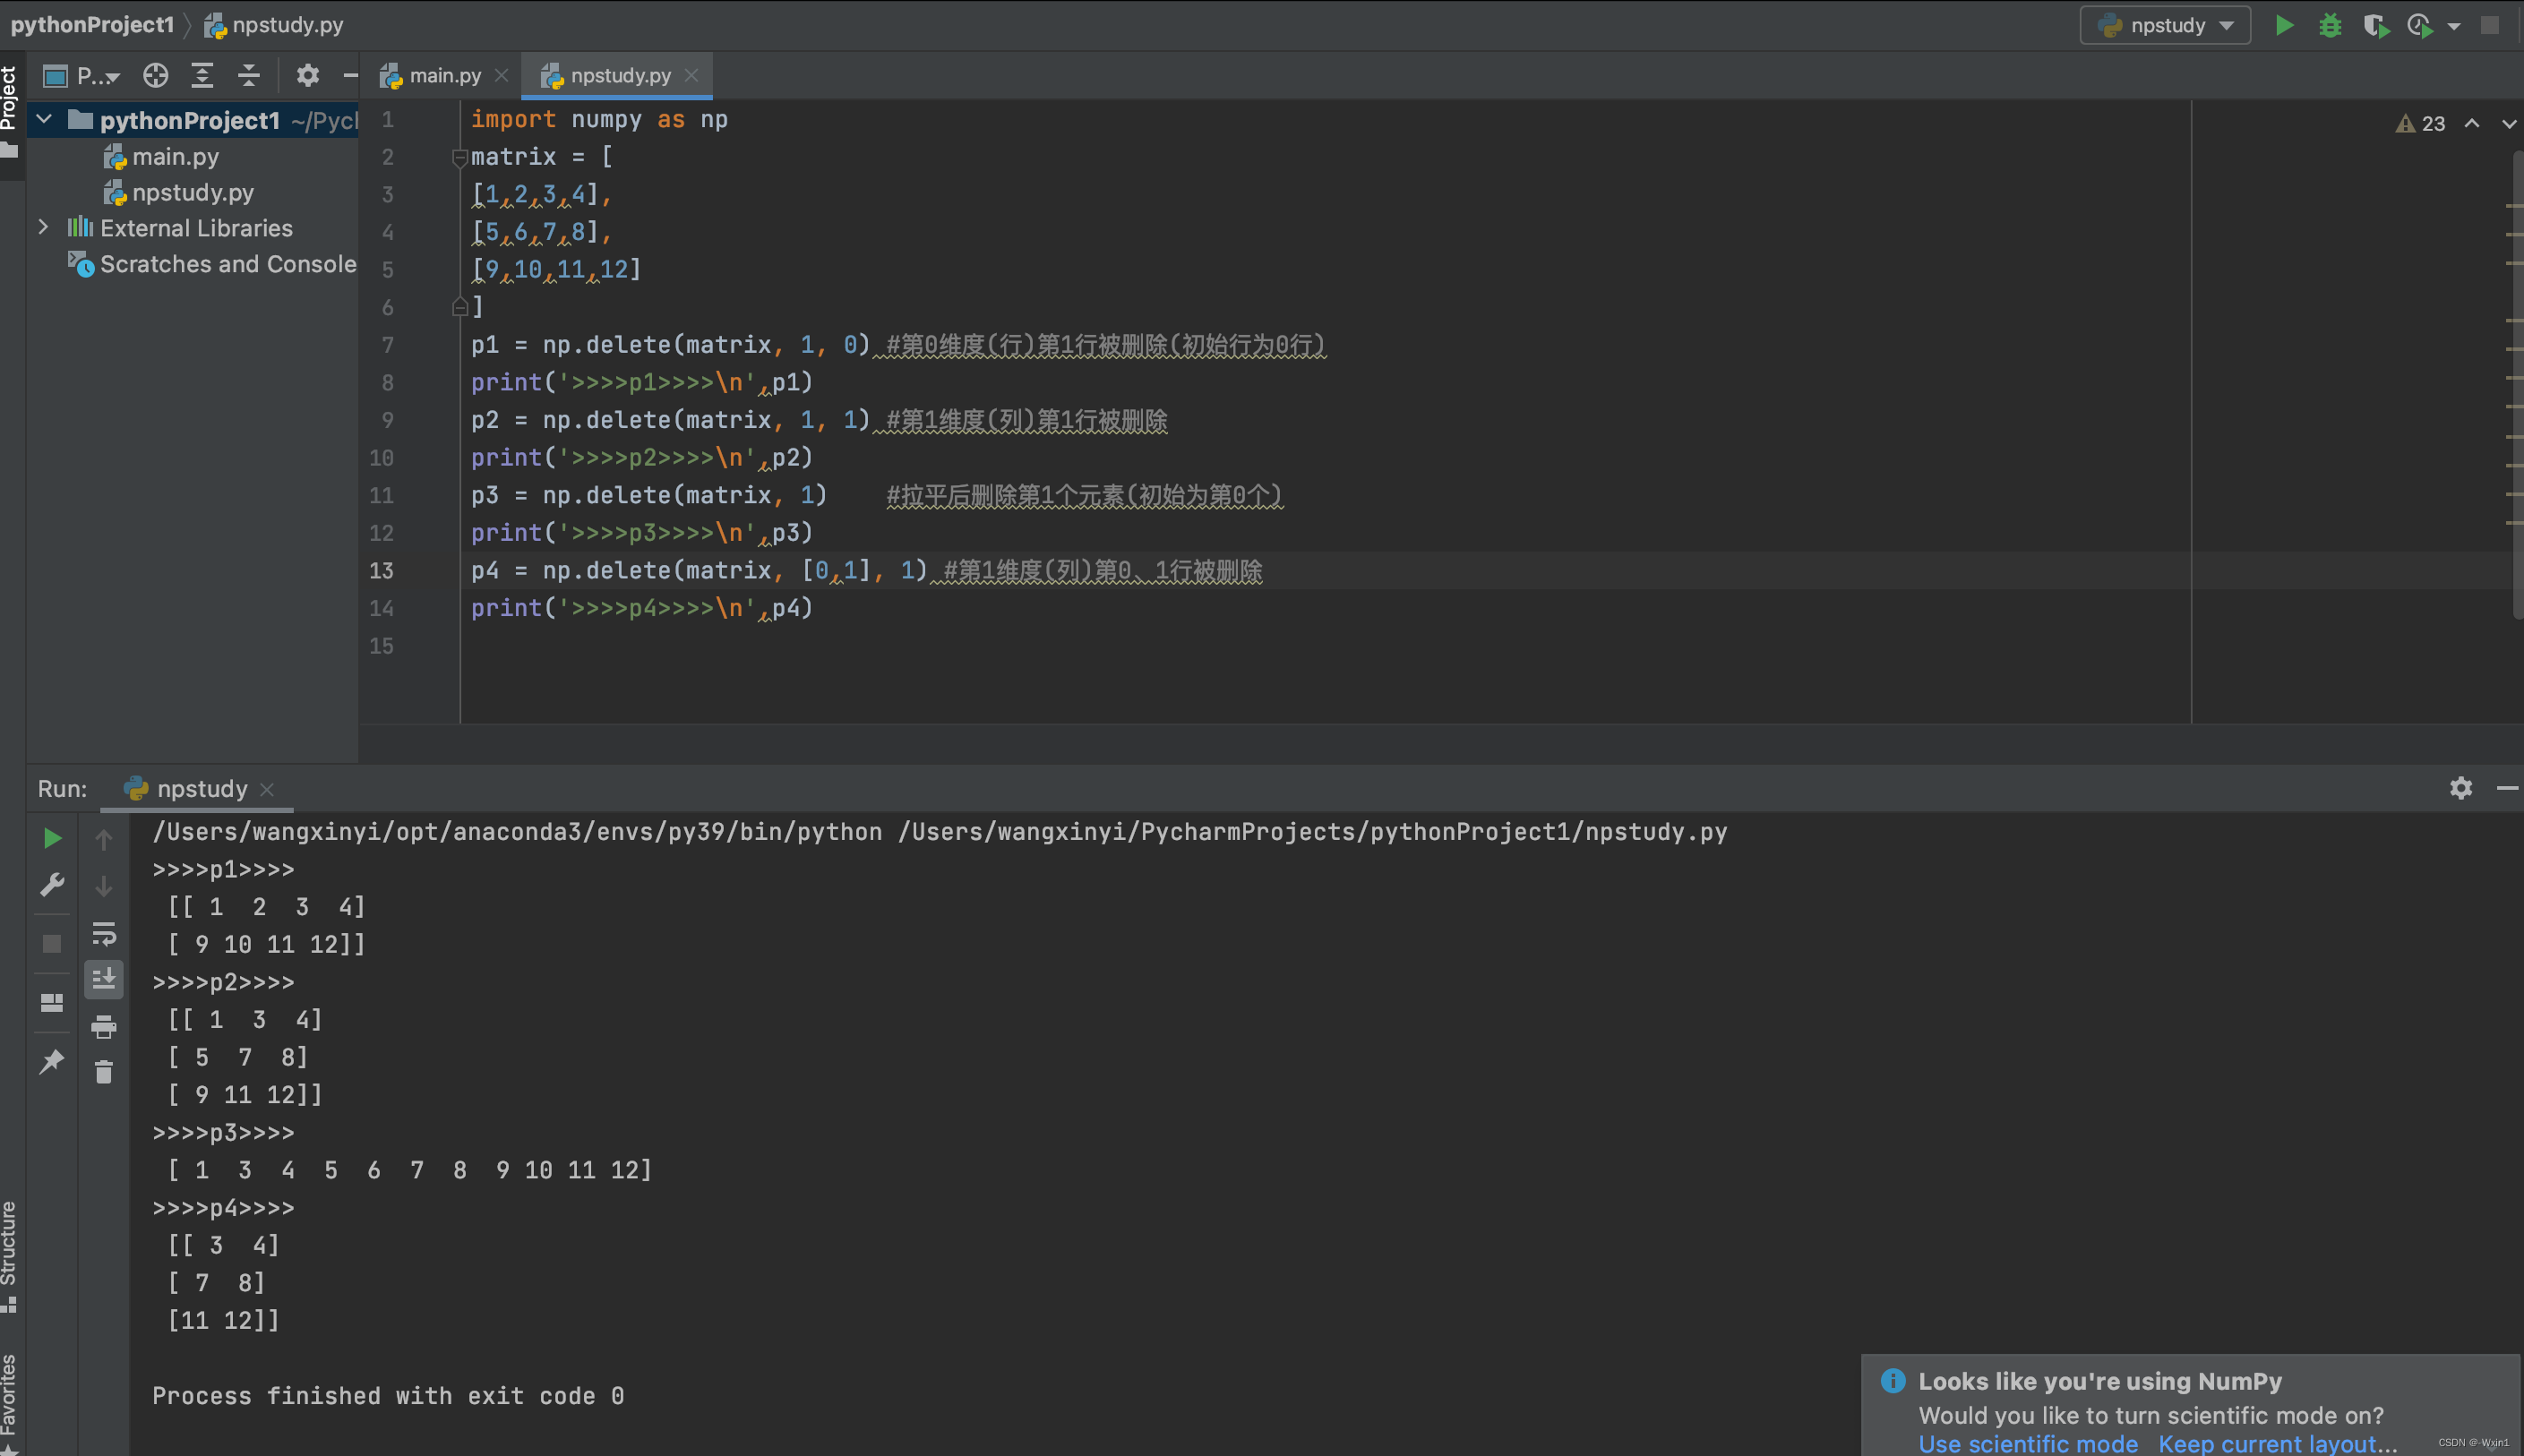Screen dimensions: 2524x1456
Task: Toggle Pin Tab in Run panel
Action: (x=52, y=1061)
